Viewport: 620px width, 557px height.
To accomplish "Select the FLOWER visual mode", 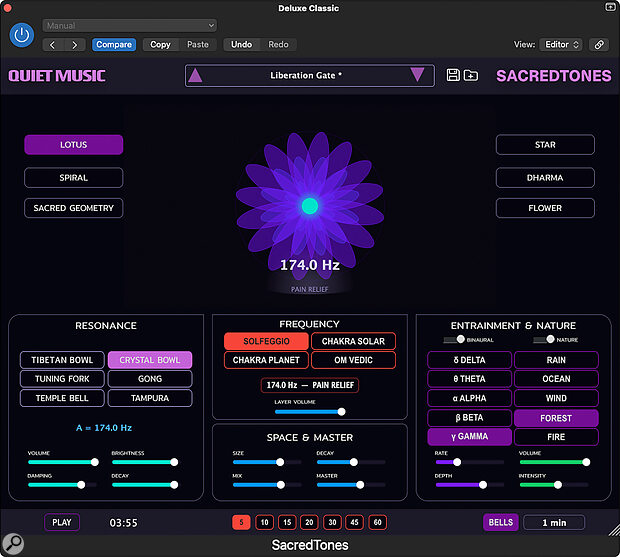I will pyautogui.click(x=545, y=208).
